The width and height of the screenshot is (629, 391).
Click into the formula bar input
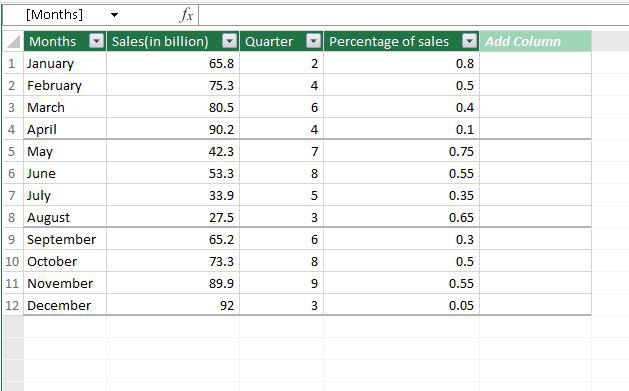point(413,15)
